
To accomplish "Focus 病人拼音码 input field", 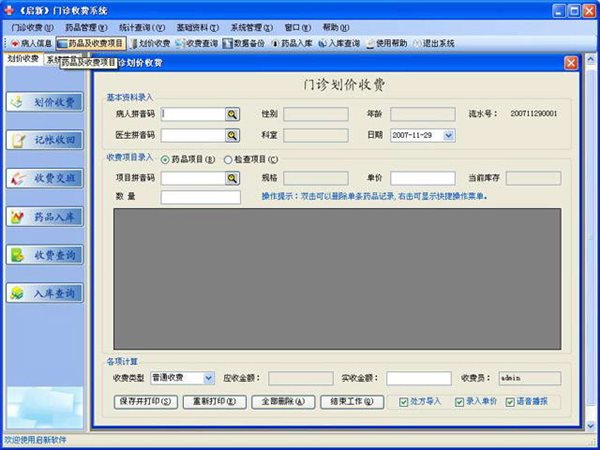I will tap(193, 114).
